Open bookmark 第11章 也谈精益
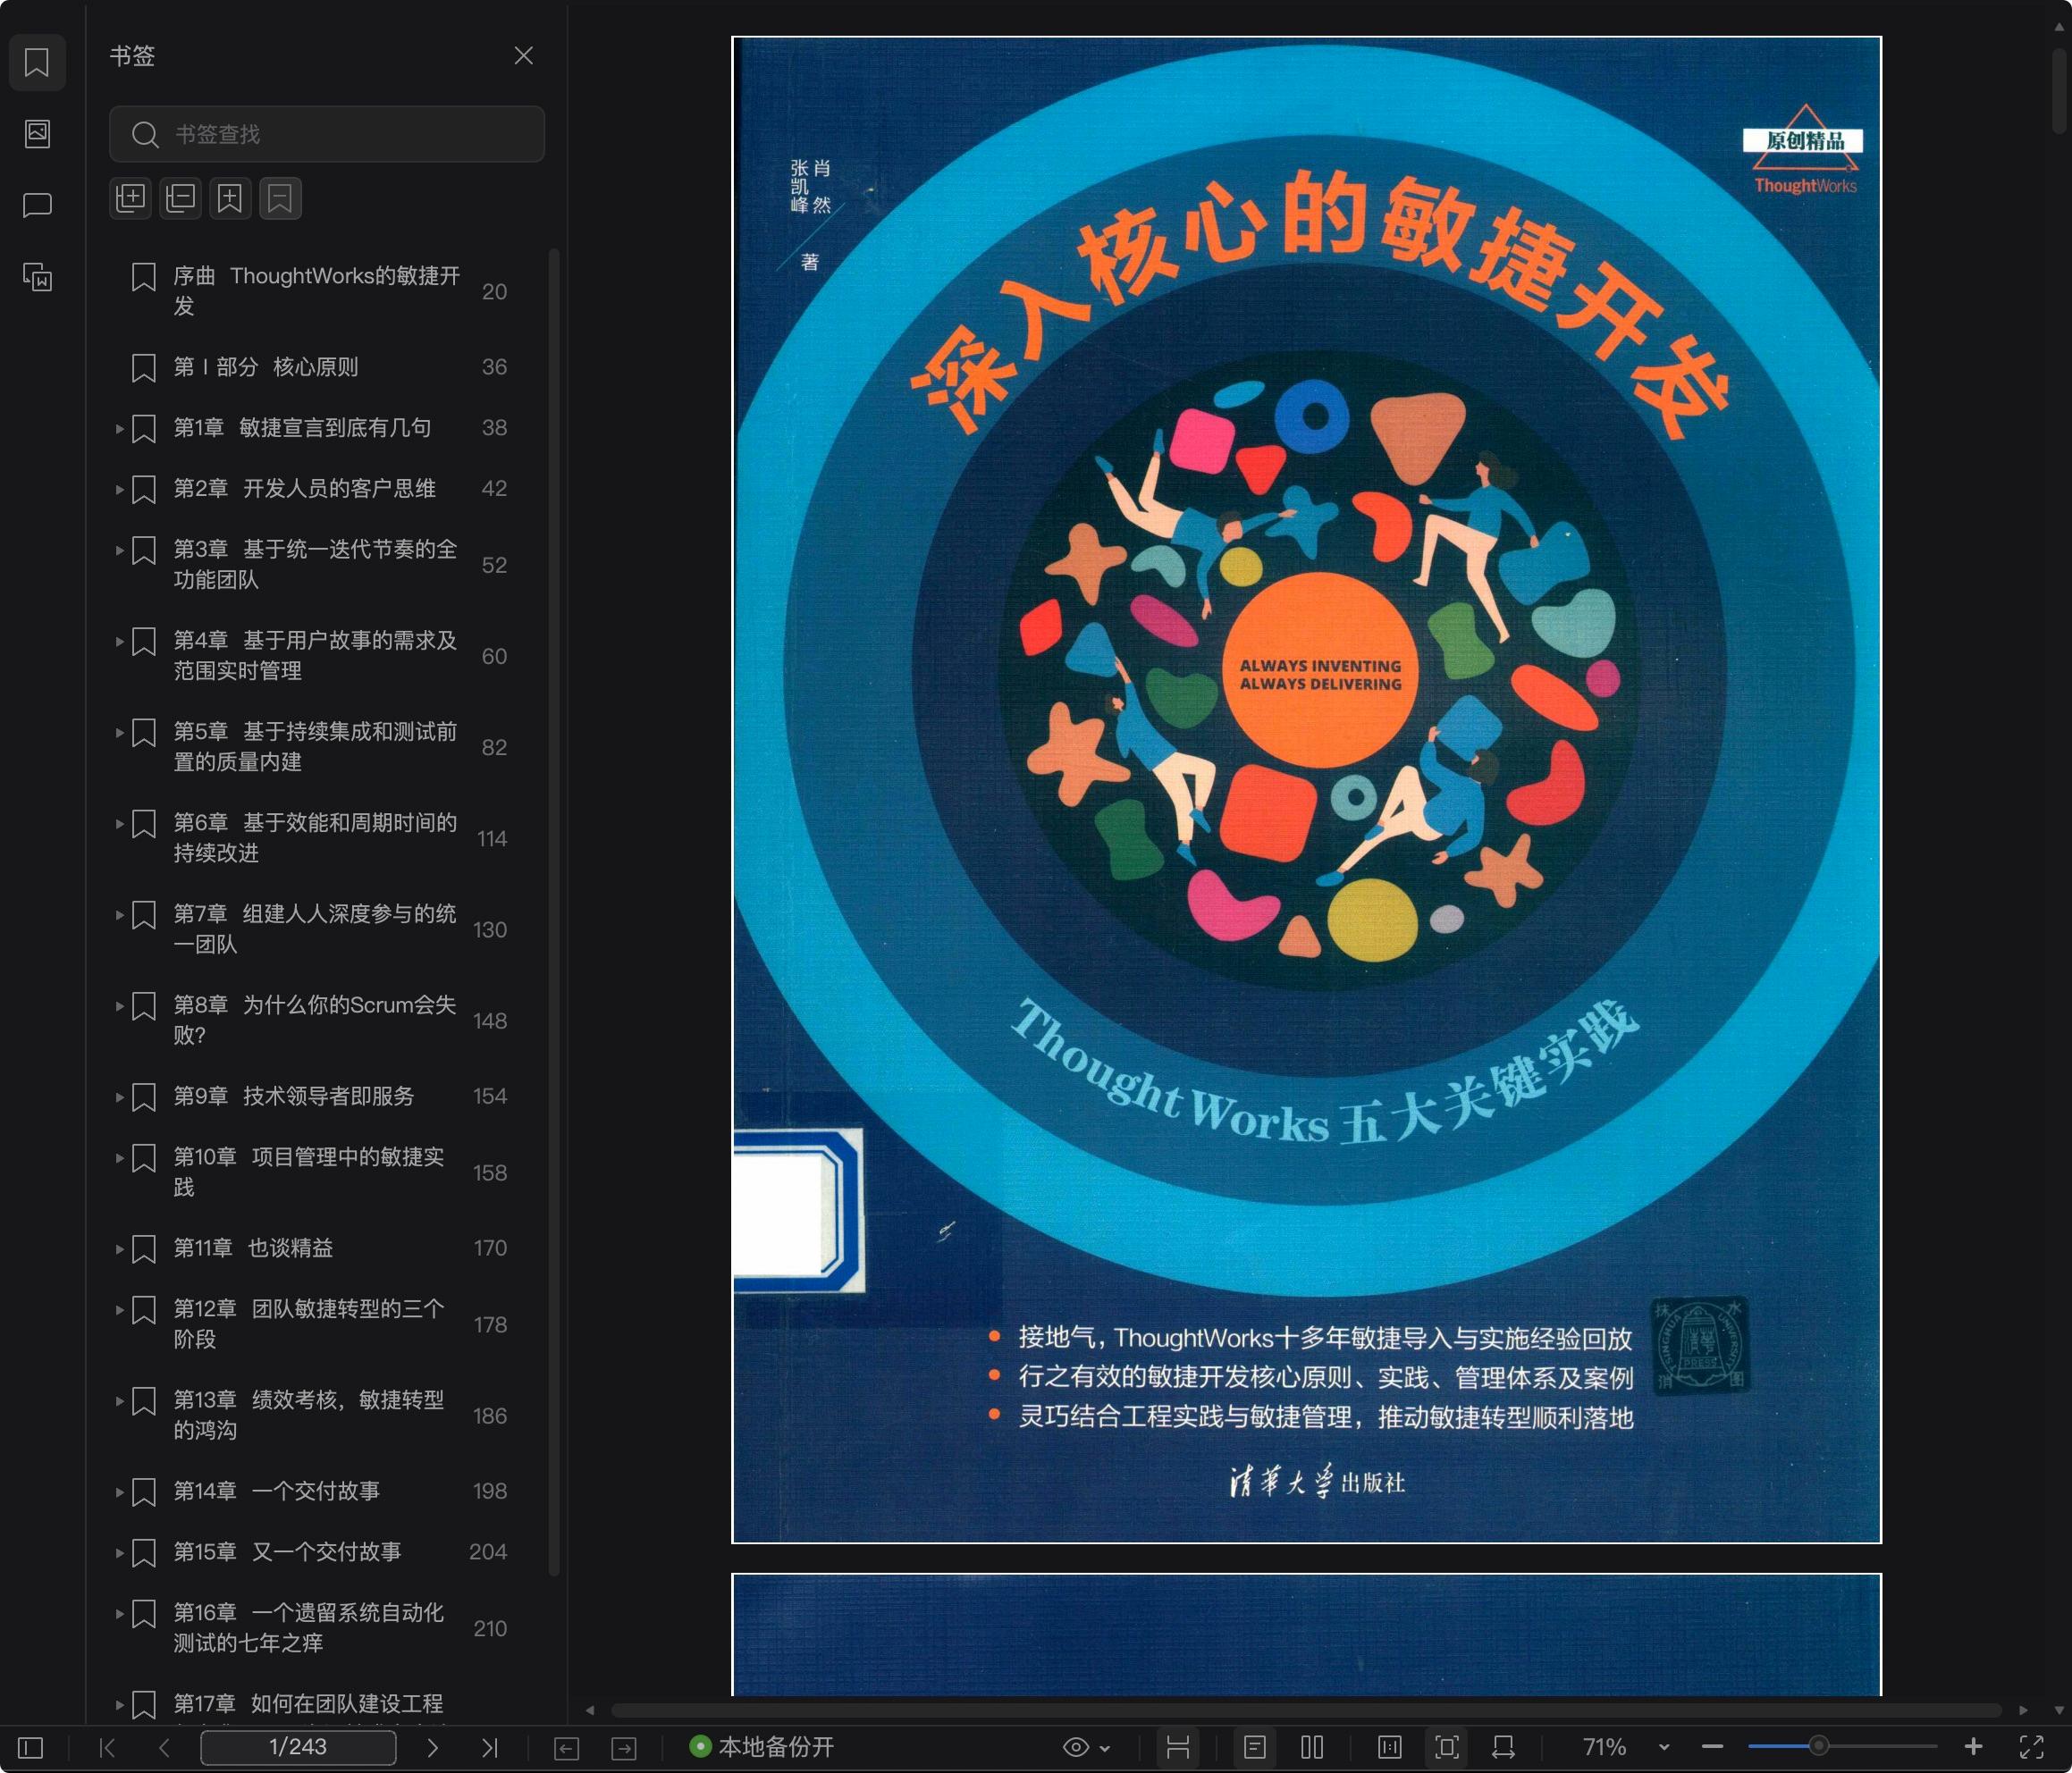 (x=253, y=1248)
